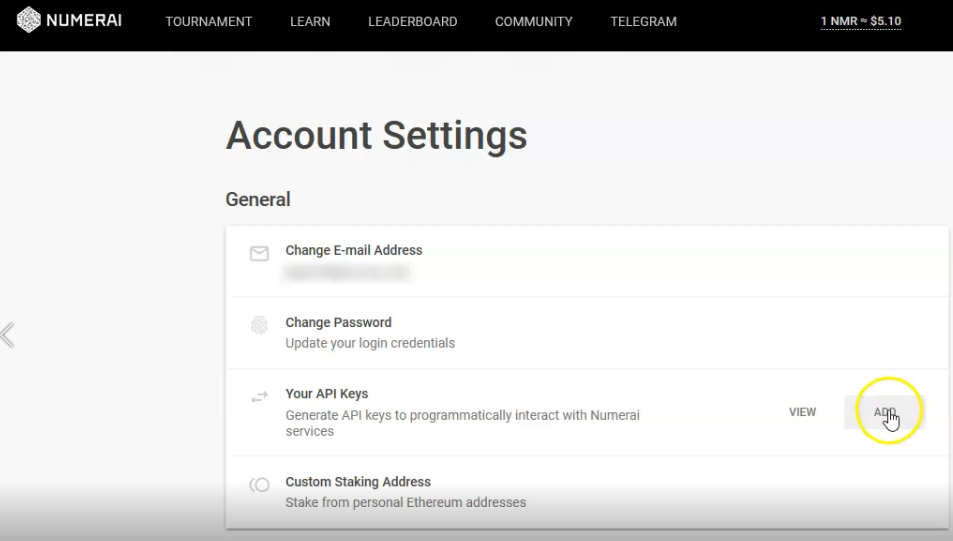Click the envelope icon for e-mail
Image resolution: width=953 pixels, height=541 pixels.
pos(260,253)
